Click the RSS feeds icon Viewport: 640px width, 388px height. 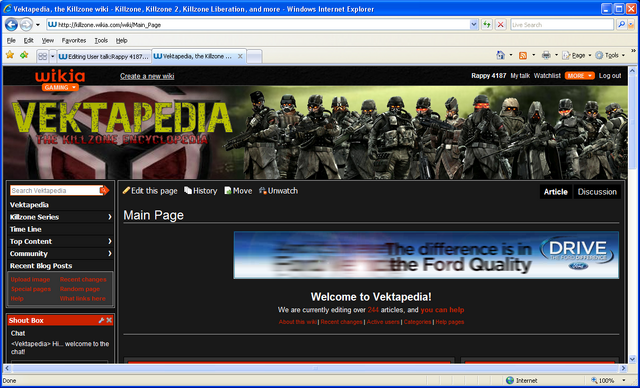(522, 55)
